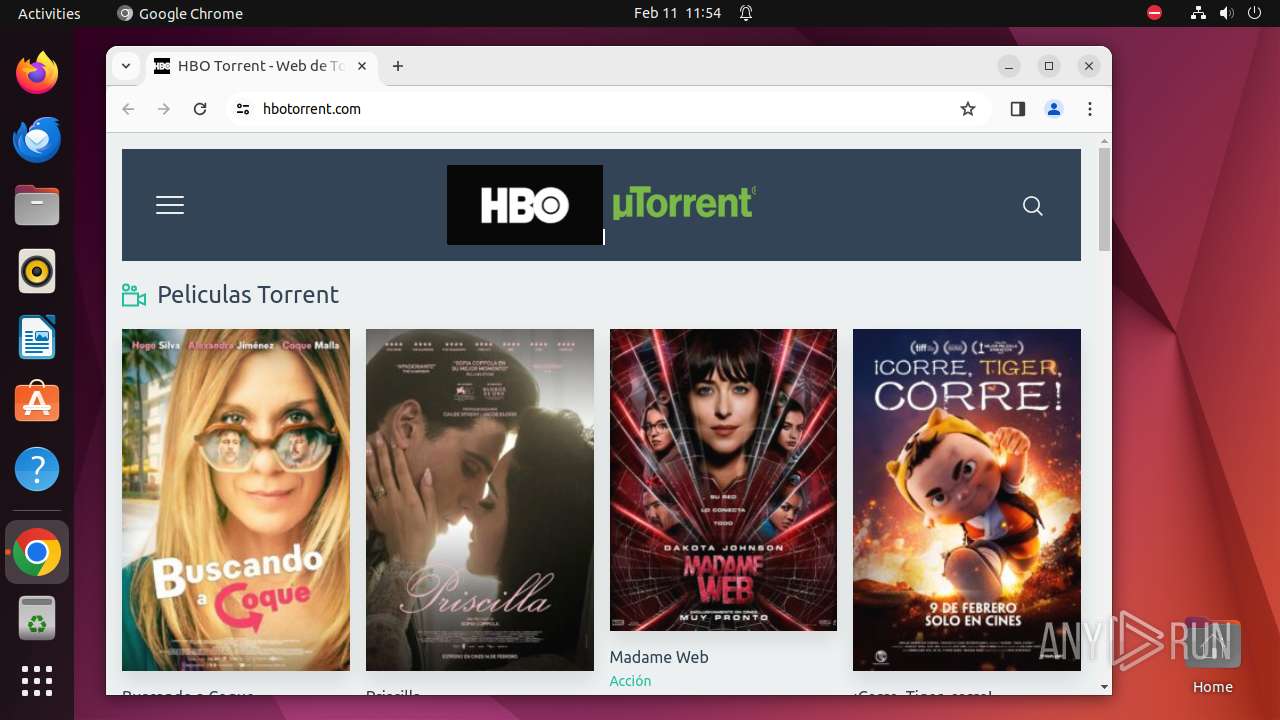Open Madame Web movie poster
This screenshot has width=1280, height=720.
tap(723, 480)
